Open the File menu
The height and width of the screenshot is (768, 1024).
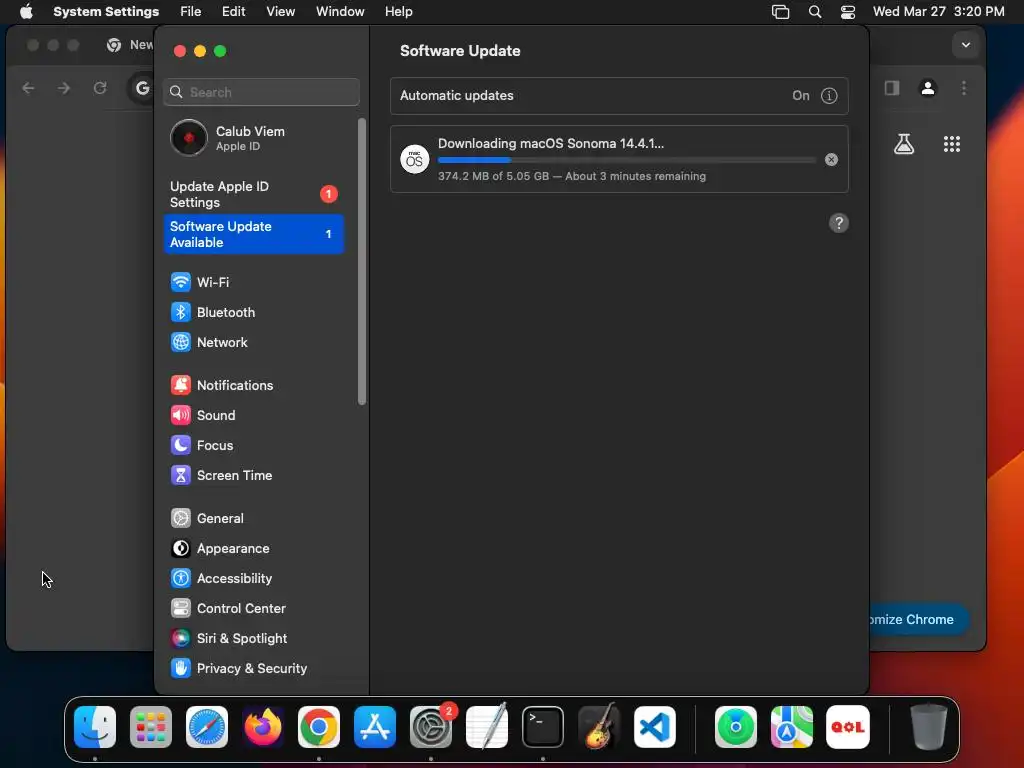pos(191,12)
